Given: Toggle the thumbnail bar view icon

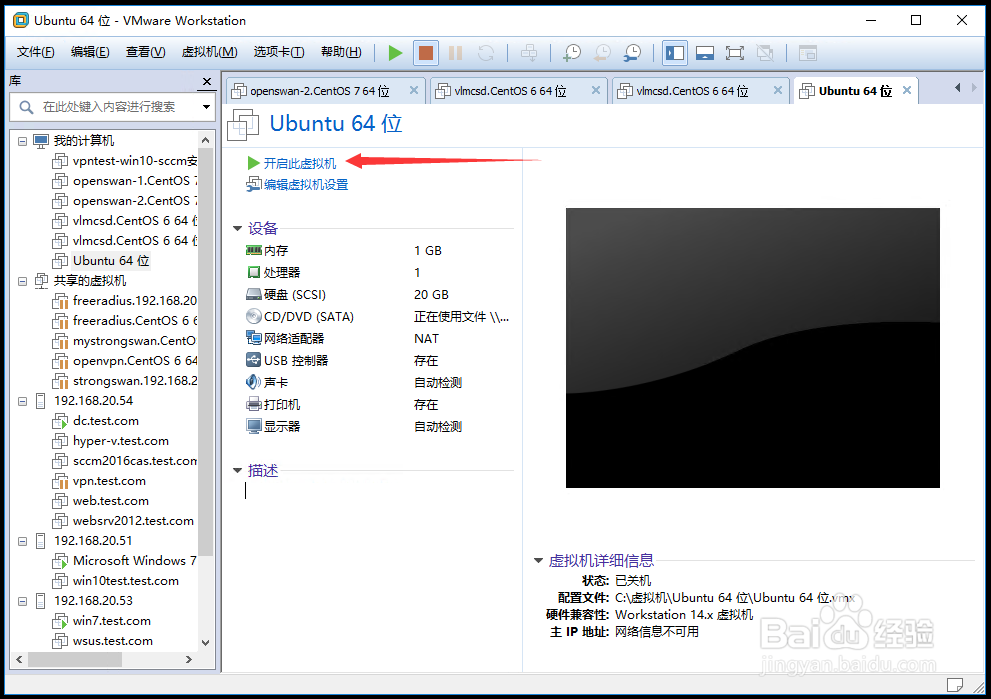Looking at the screenshot, I should pyautogui.click(x=705, y=53).
